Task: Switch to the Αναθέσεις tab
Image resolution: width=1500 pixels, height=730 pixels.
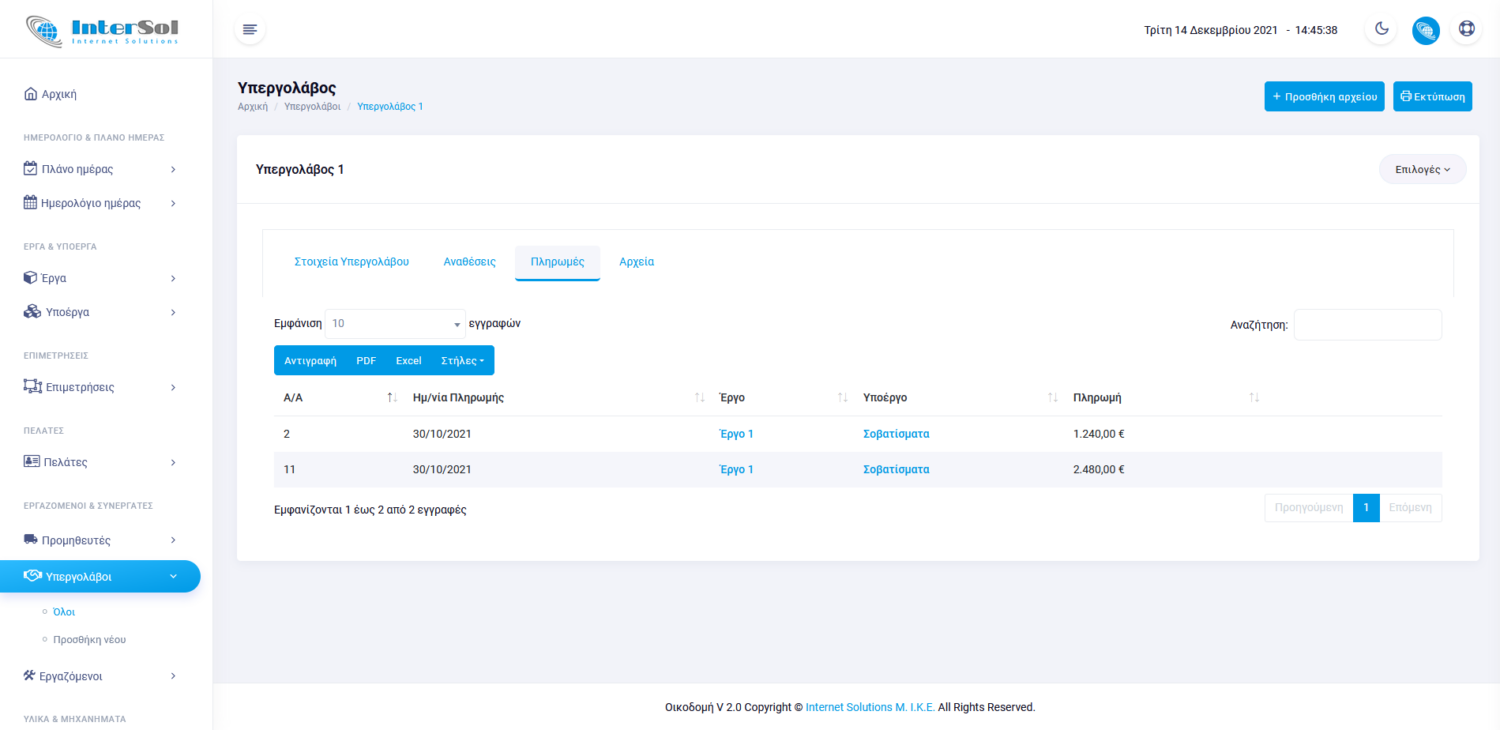Action: [469, 262]
